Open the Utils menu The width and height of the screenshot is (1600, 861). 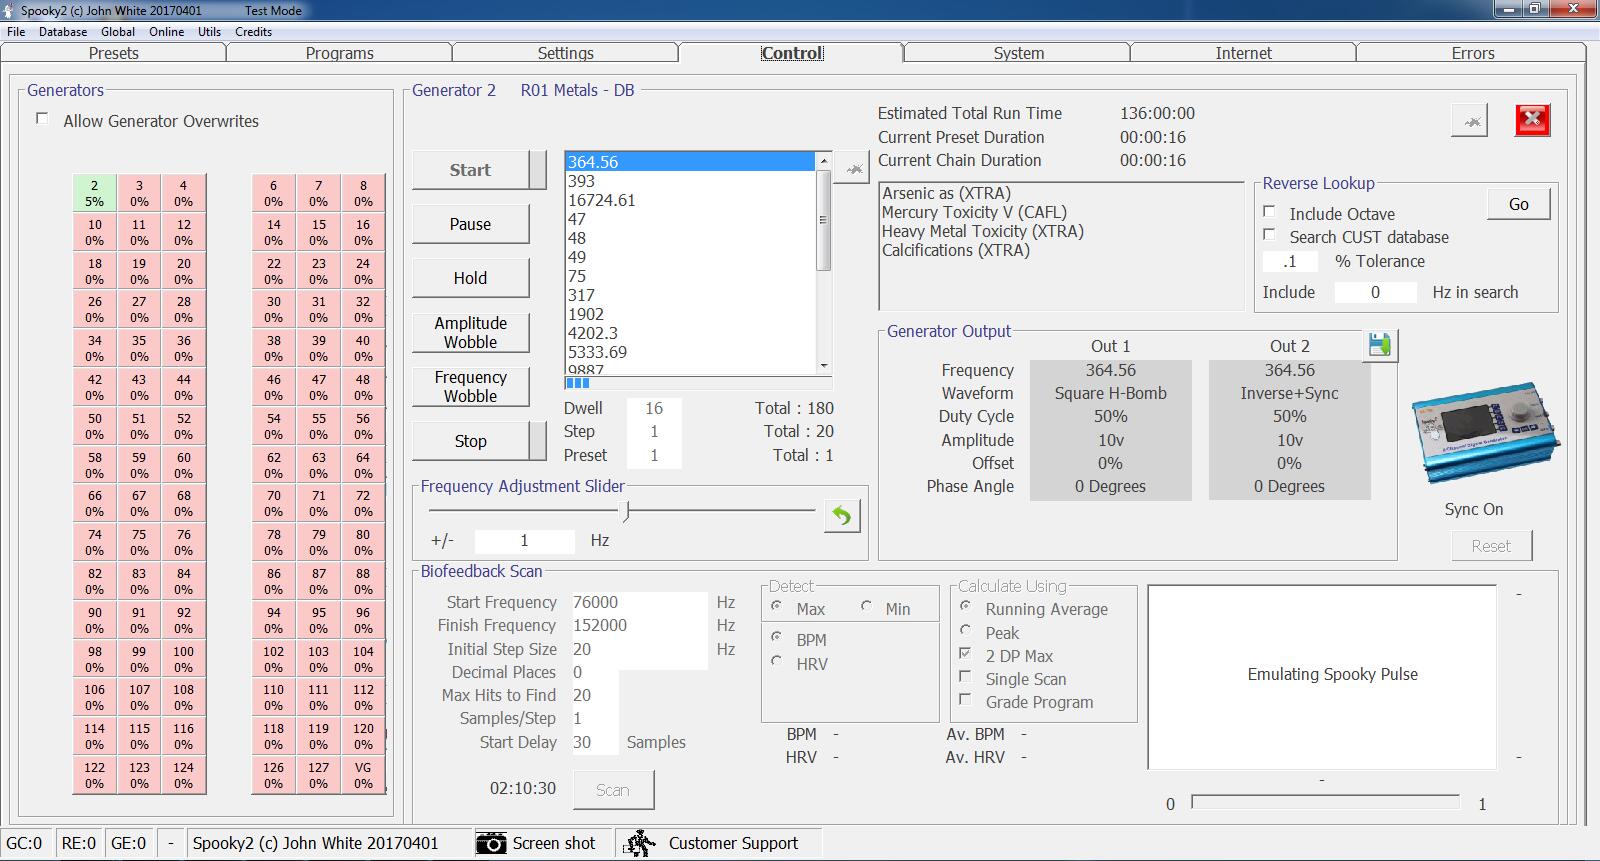(x=209, y=31)
